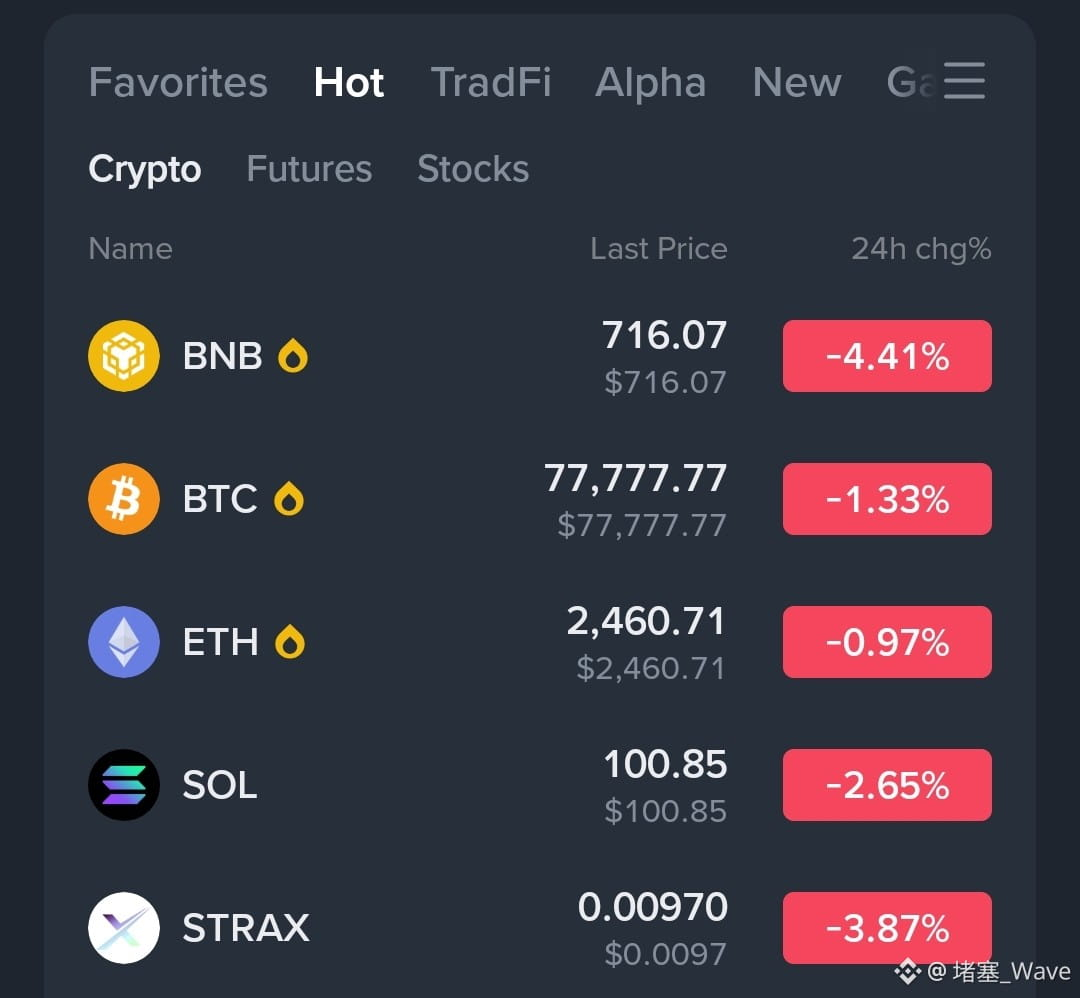Viewport: 1080px width, 998px height.
Task: Click the BNB -4.41% change badge
Action: [x=887, y=356]
